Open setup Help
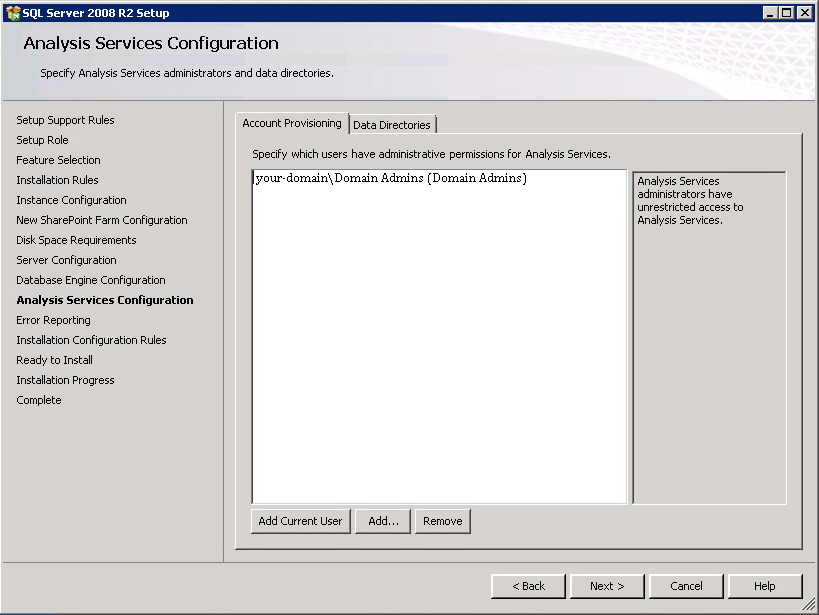This screenshot has height=615, width=819. pyautogui.click(x=765, y=586)
